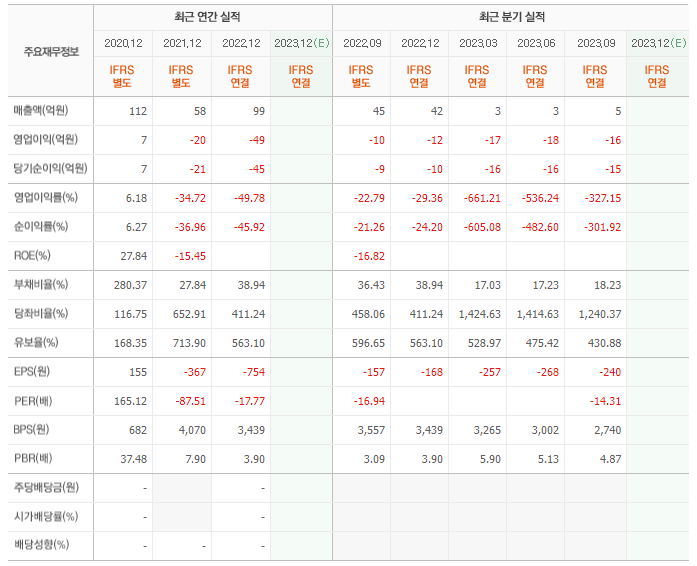The height and width of the screenshot is (566, 697).
Task: Click the -16.82 ROE value
Action: pos(369,256)
